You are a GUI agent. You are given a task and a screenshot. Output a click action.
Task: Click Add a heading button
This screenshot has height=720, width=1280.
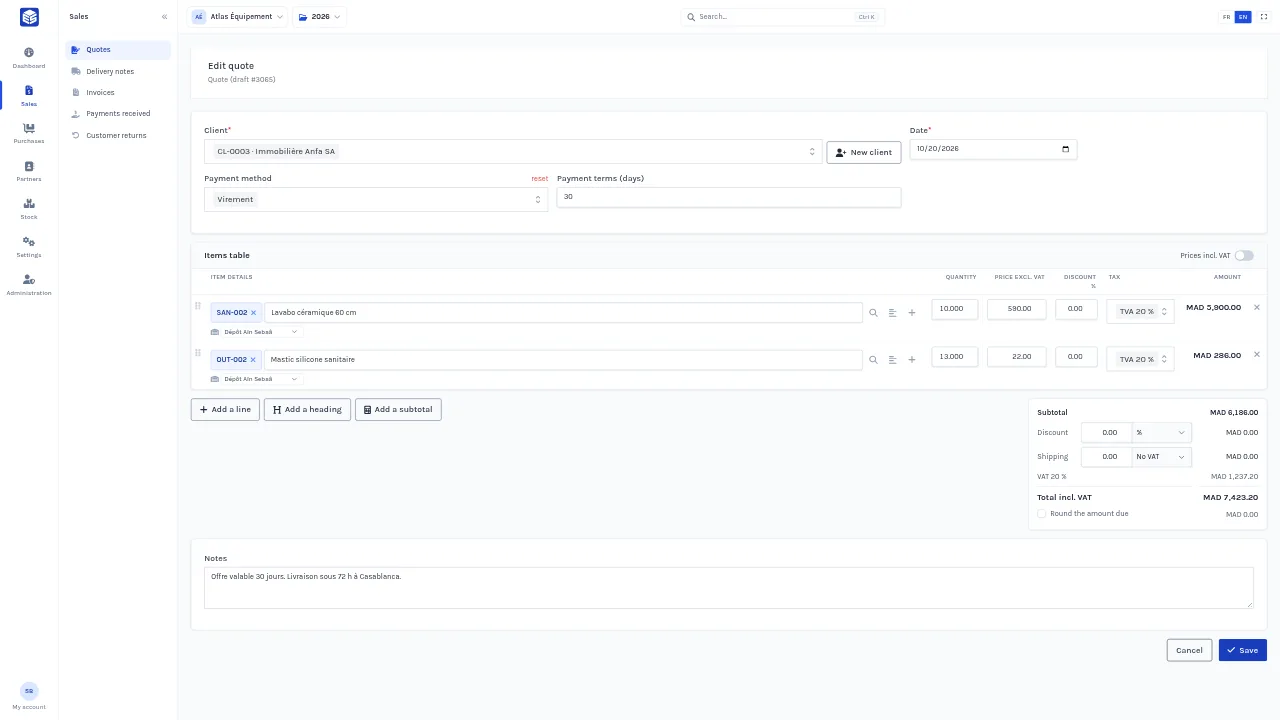click(307, 410)
